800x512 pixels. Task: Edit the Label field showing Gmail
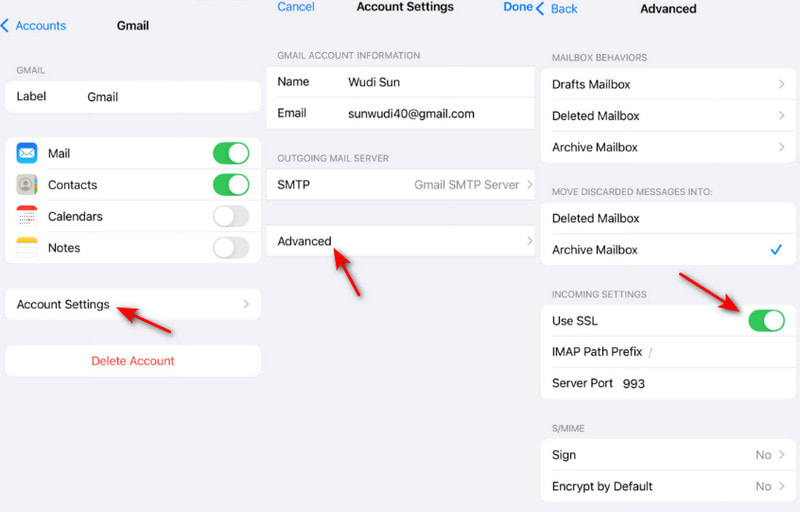click(133, 96)
